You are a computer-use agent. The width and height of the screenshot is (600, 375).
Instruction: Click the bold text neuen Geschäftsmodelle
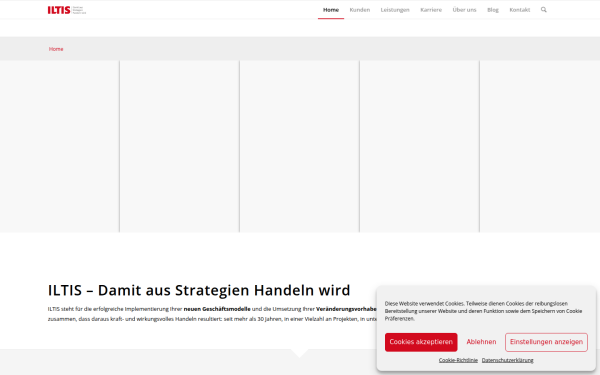217,309
